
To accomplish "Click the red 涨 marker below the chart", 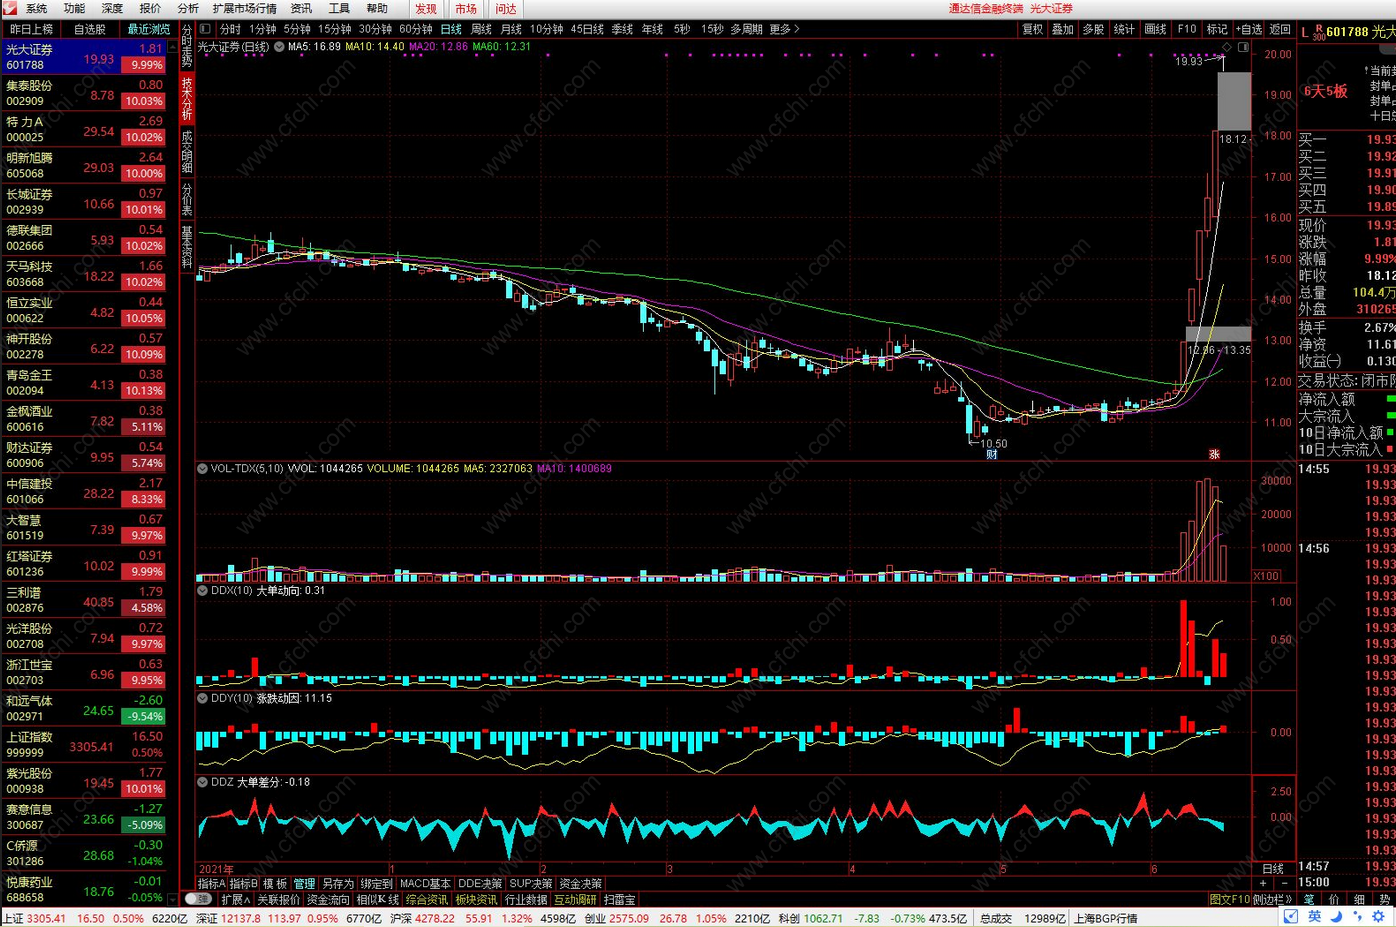I will coord(1214,454).
